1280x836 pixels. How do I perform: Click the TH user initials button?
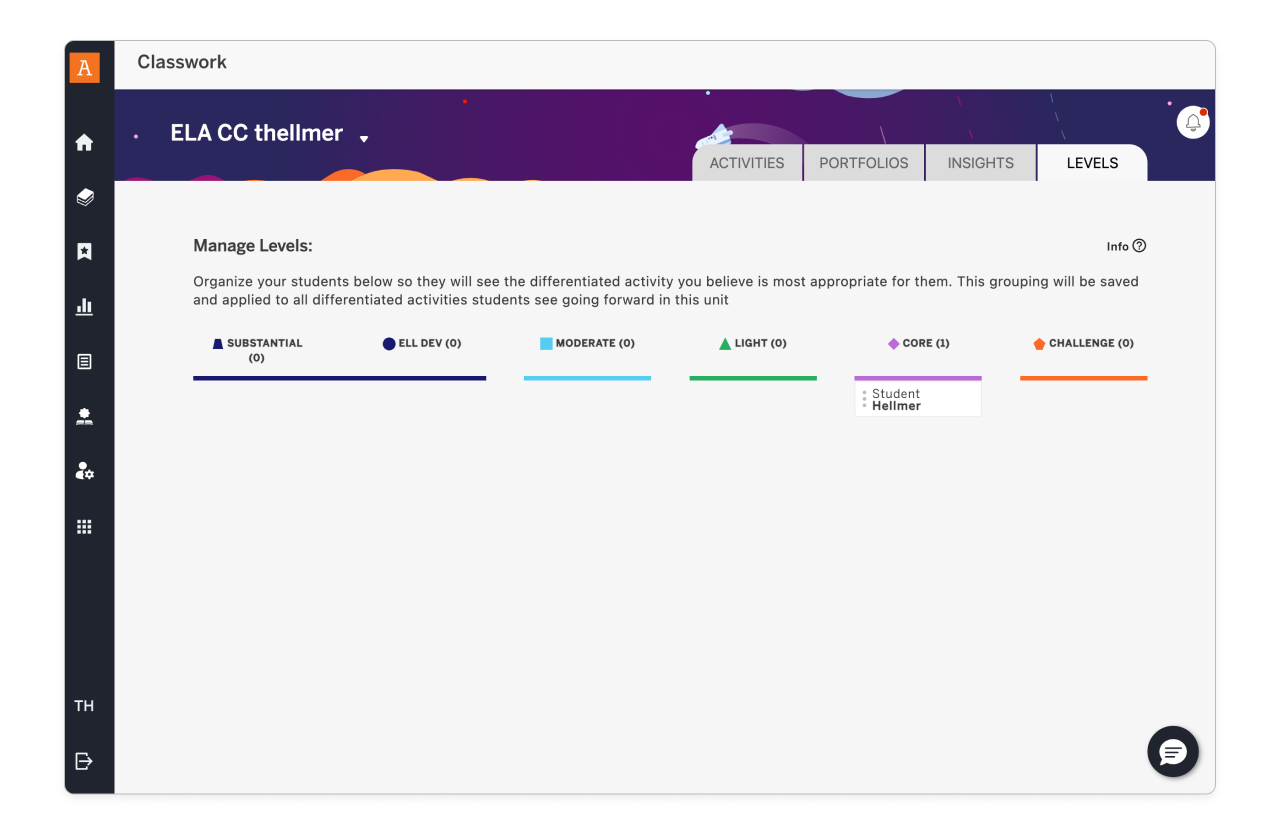tap(85, 706)
